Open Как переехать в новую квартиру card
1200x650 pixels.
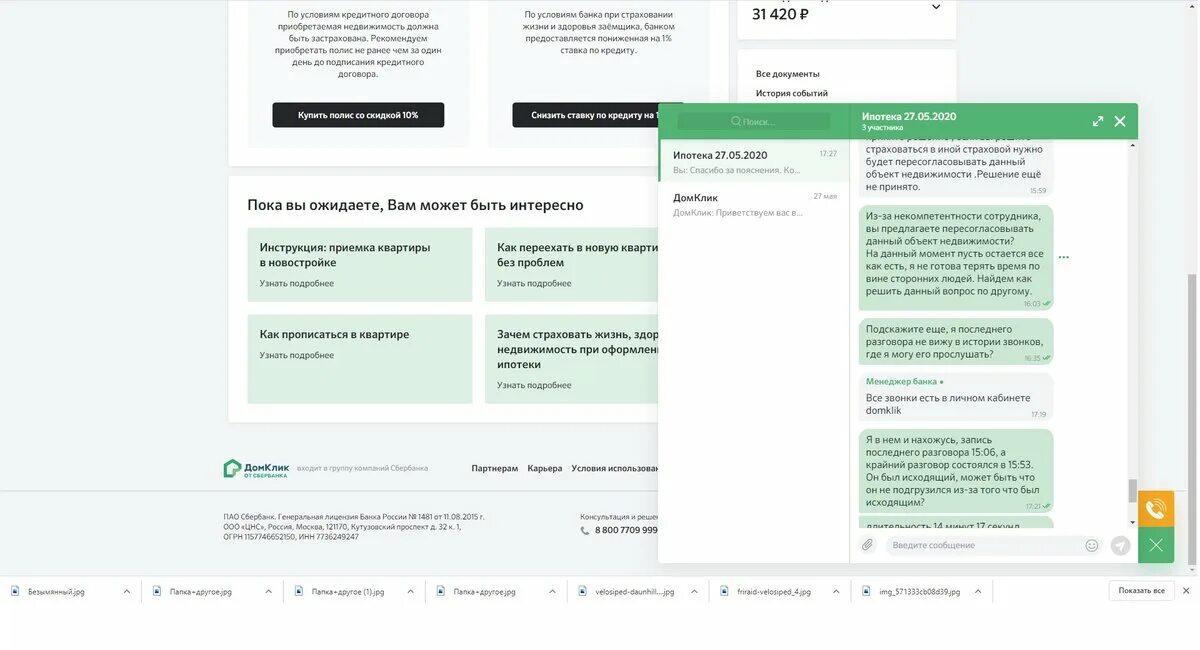click(572, 265)
